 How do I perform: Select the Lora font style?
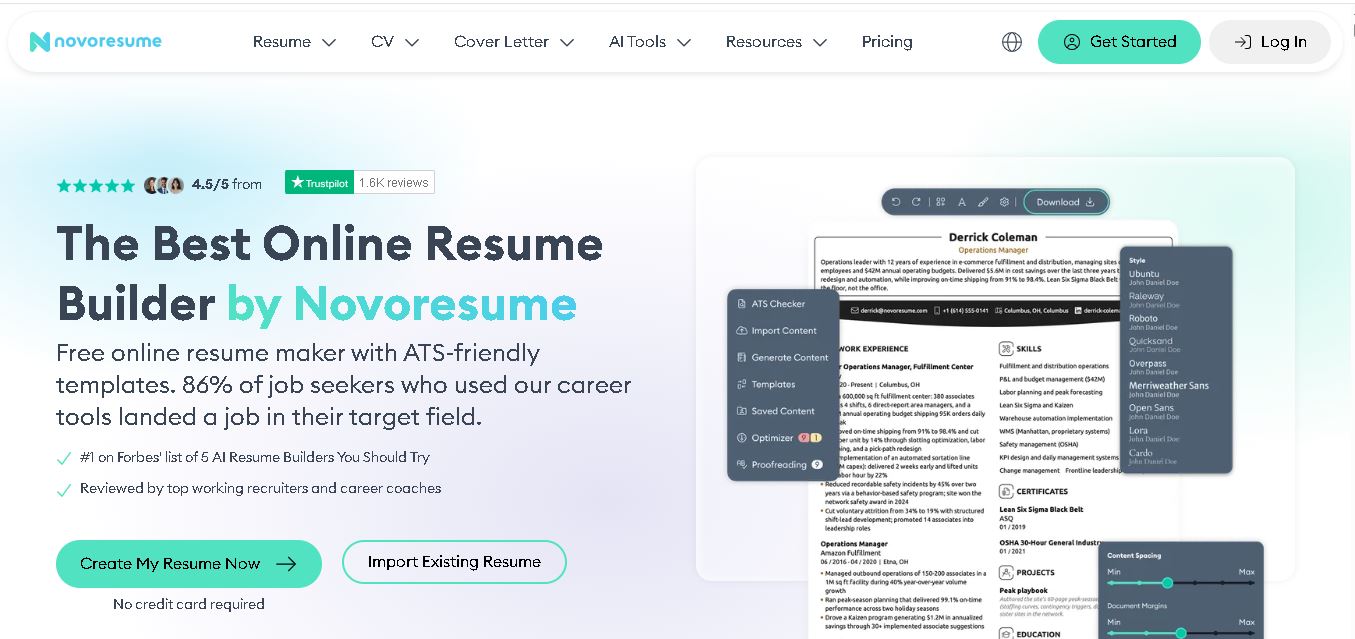click(x=1152, y=434)
